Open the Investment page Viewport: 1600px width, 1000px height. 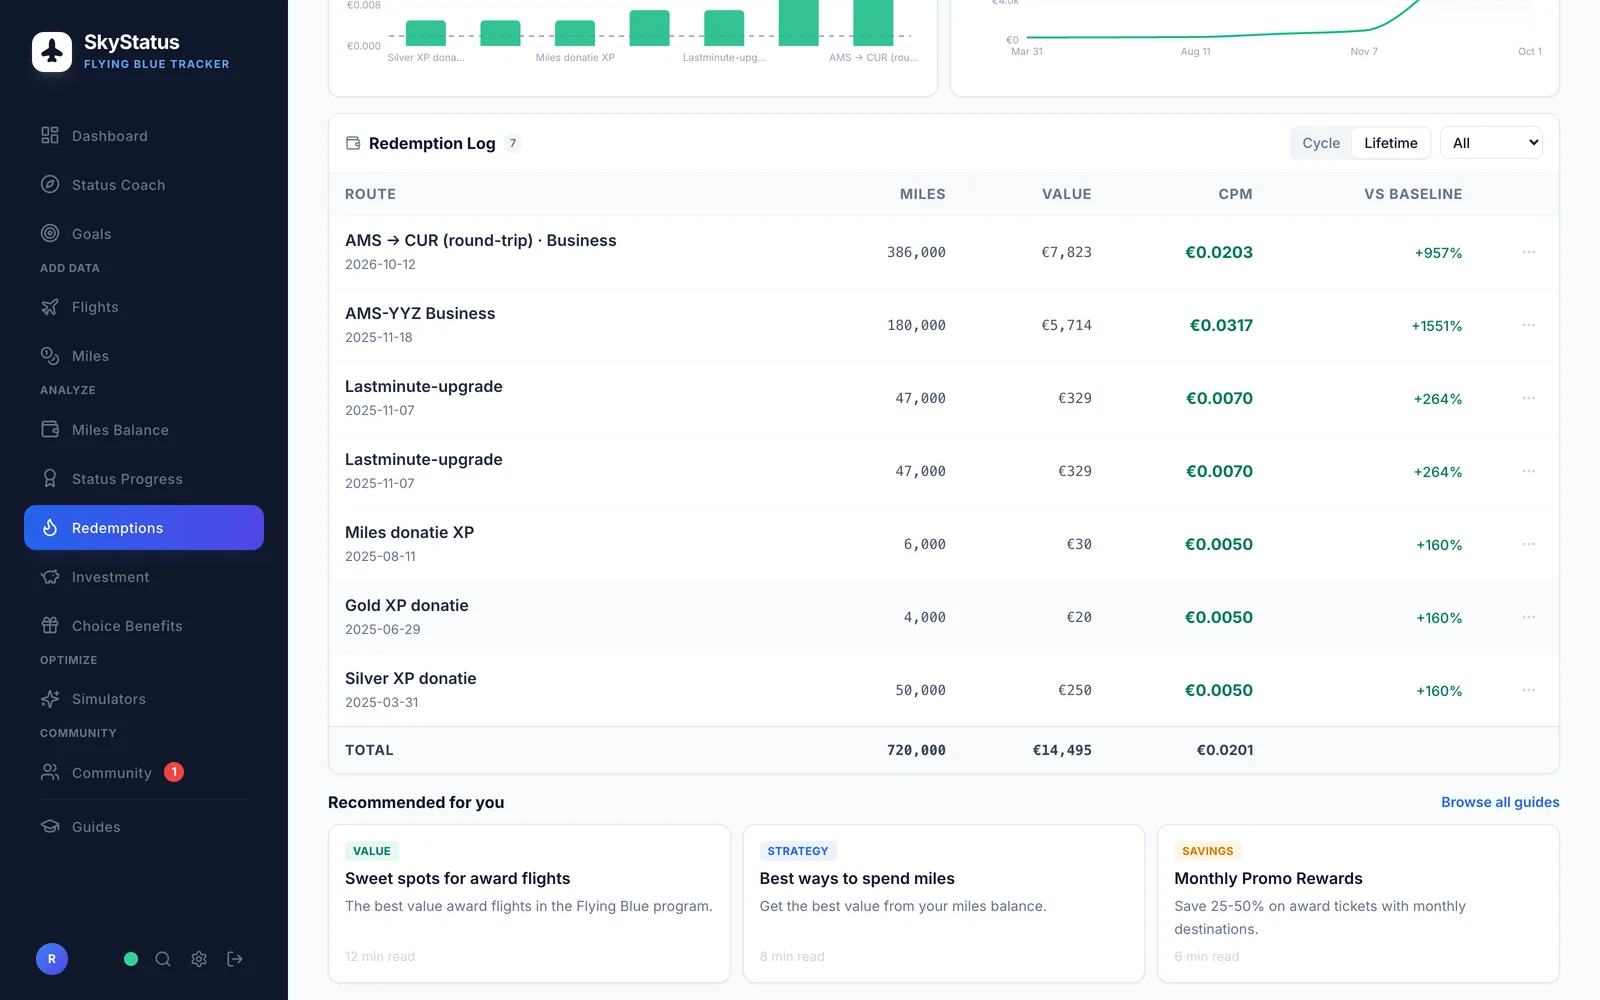pos(144,577)
